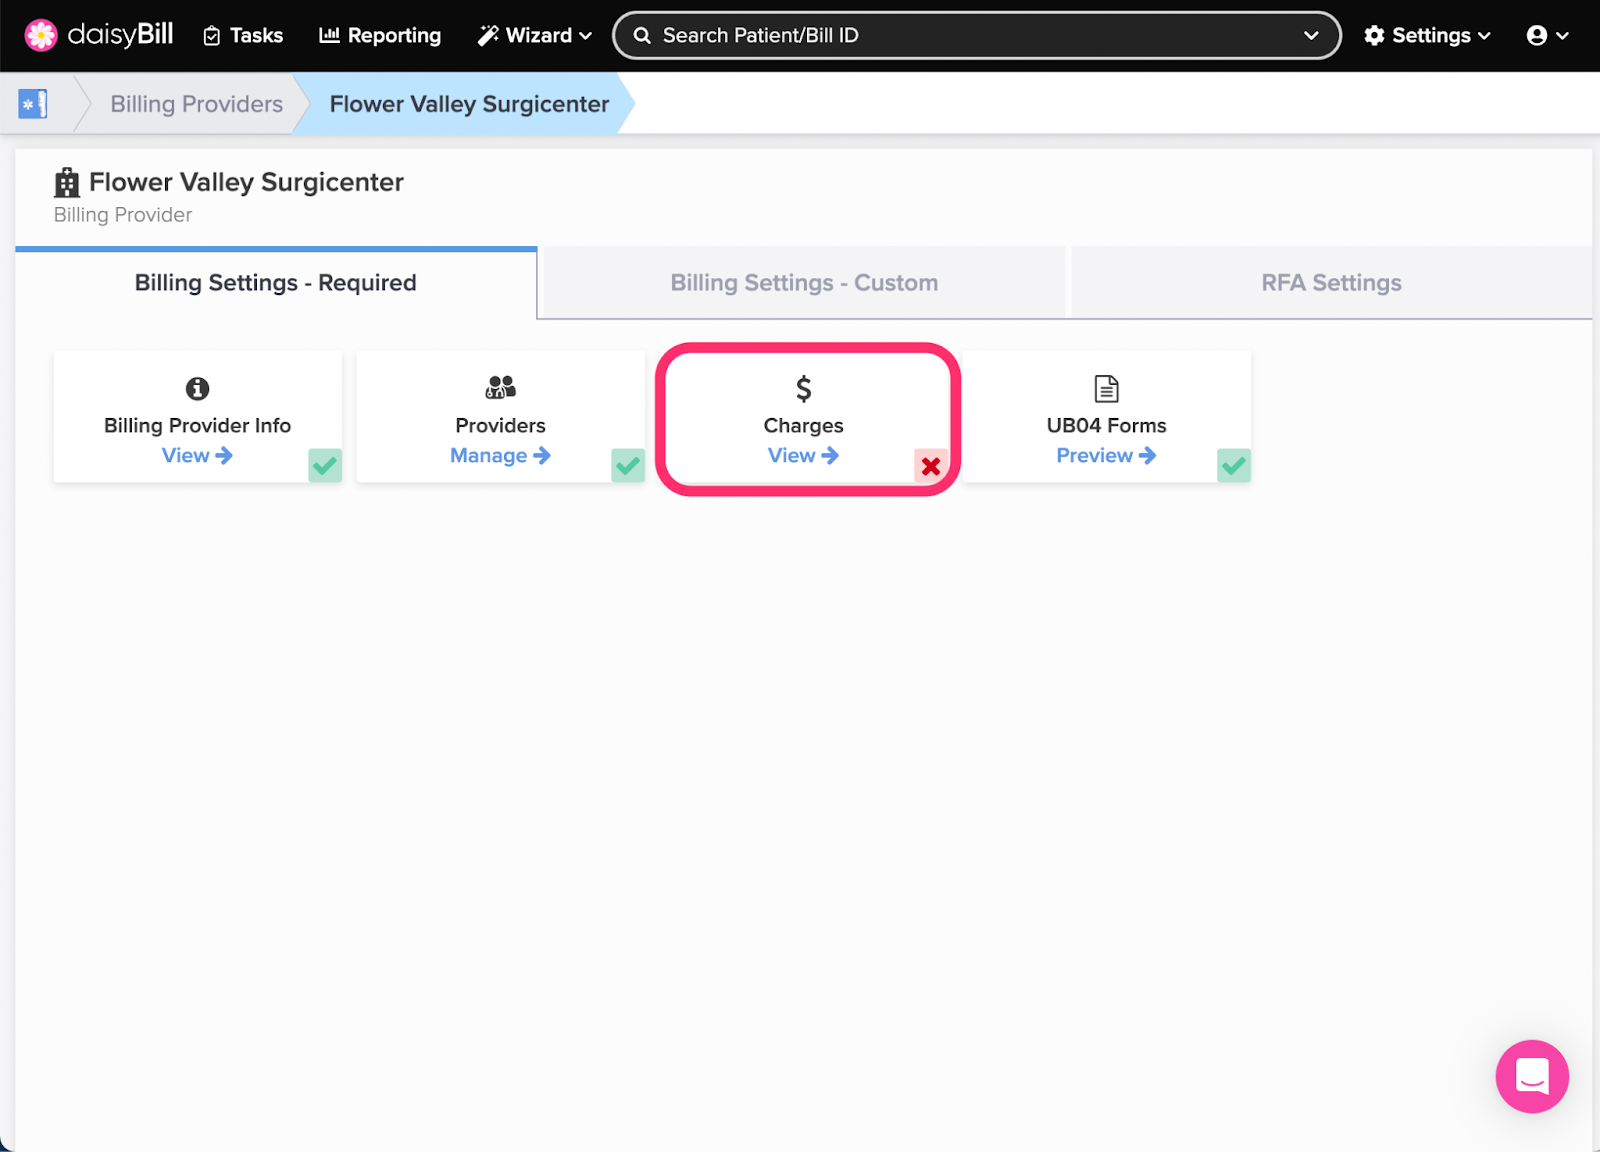Go to Billing Providers breadcrumb
The width and height of the screenshot is (1600, 1152).
click(x=197, y=104)
